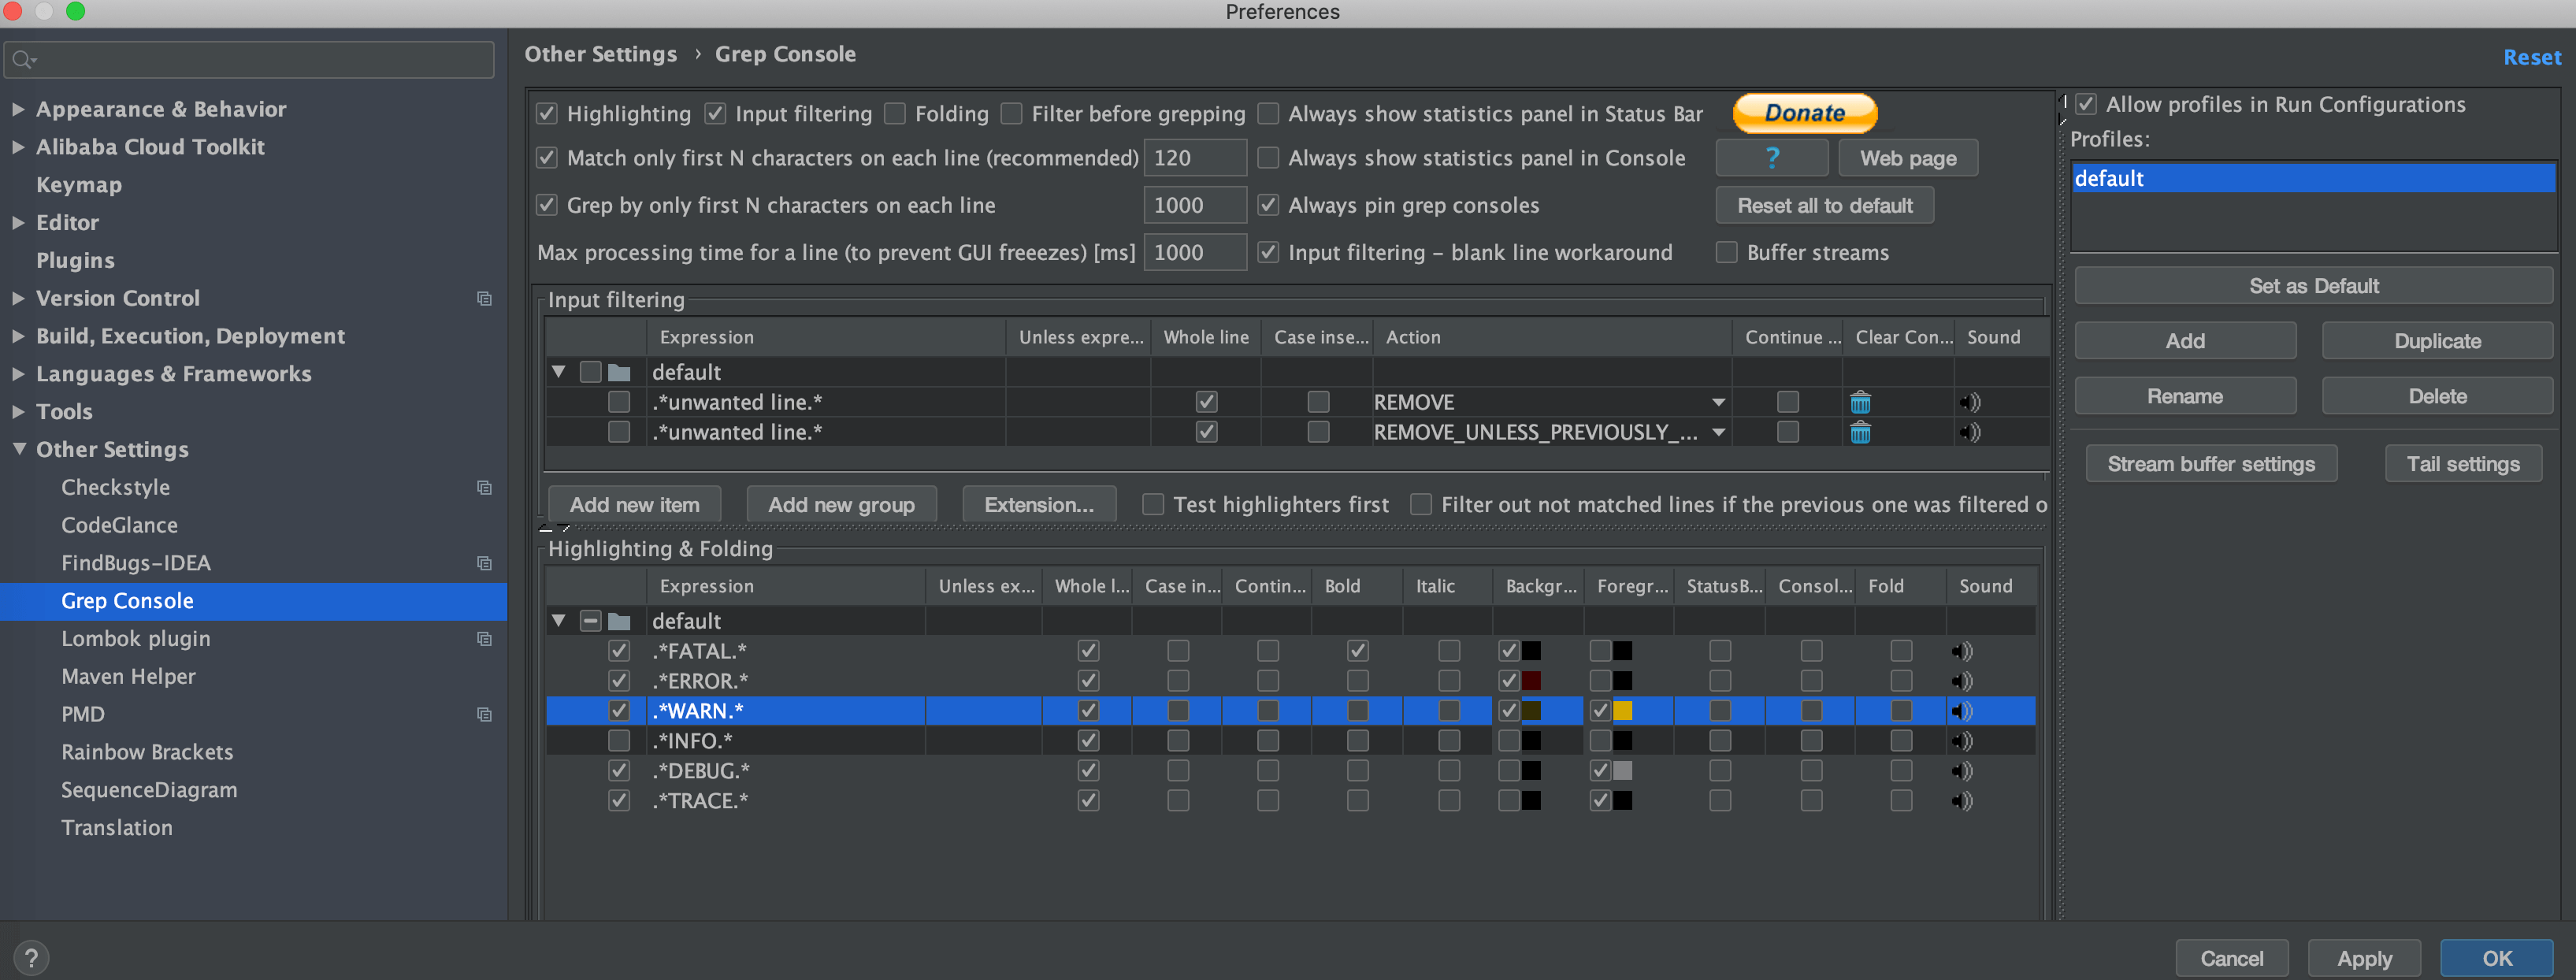Open the REMOVE action dropdown
This screenshot has width=2576, height=980.
(x=1719, y=402)
